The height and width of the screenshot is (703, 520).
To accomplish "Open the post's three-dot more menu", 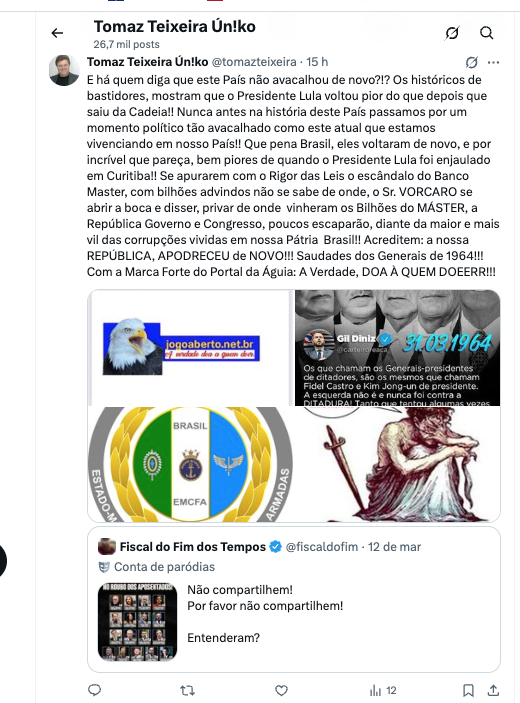I will tap(493, 62).
